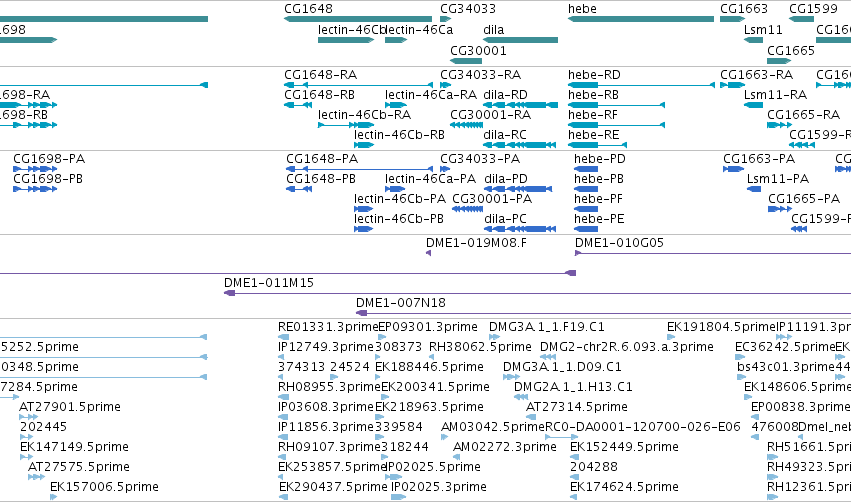Open protein CG1665-PA
Viewport: 851px width, 502px height.
tap(804, 199)
